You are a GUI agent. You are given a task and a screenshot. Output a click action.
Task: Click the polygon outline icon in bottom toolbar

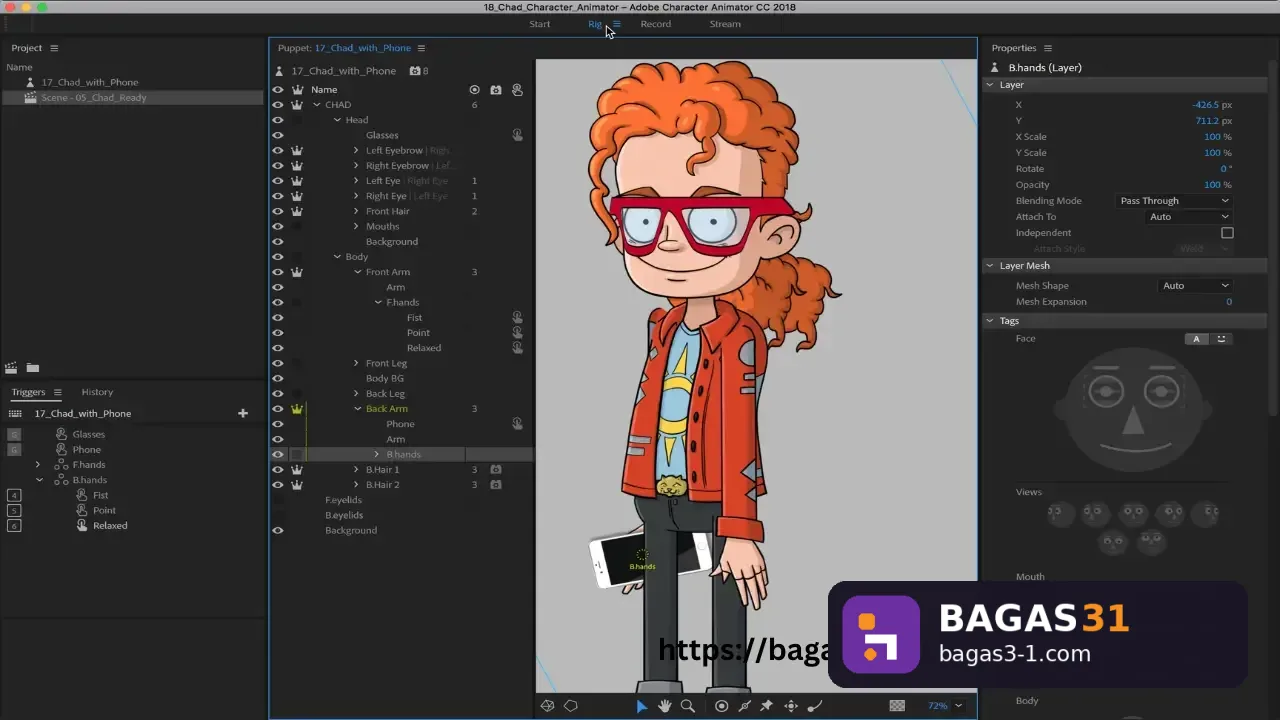pyautogui.click(x=571, y=706)
